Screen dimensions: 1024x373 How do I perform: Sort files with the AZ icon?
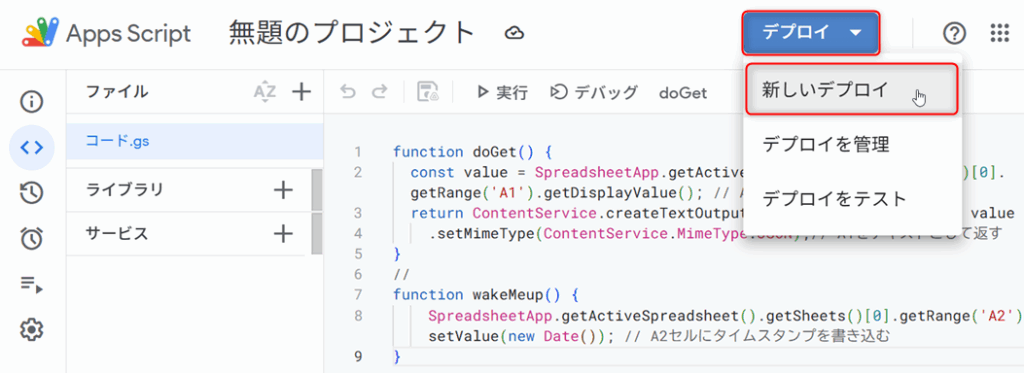pos(264,92)
